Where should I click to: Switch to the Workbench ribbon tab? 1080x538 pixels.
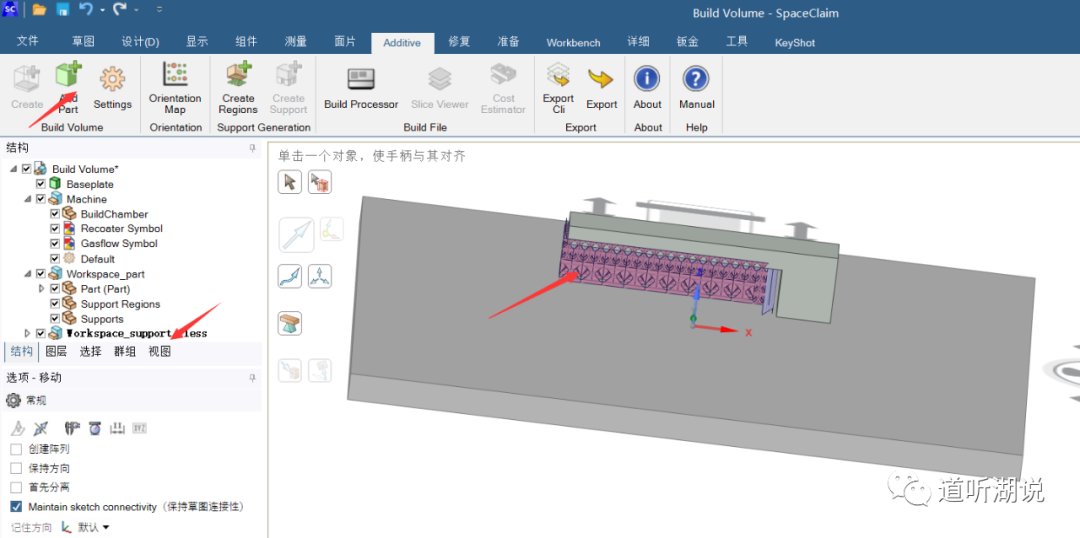(x=573, y=43)
